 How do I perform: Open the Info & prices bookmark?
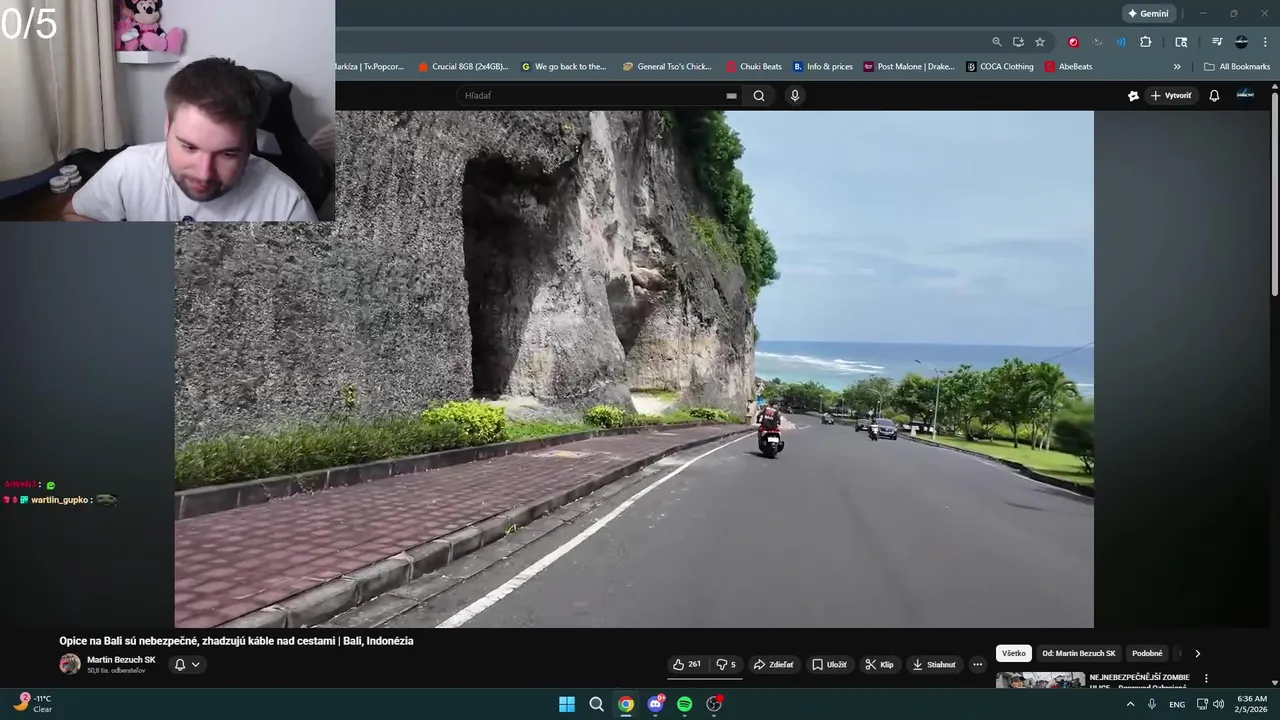tap(823, 67)
